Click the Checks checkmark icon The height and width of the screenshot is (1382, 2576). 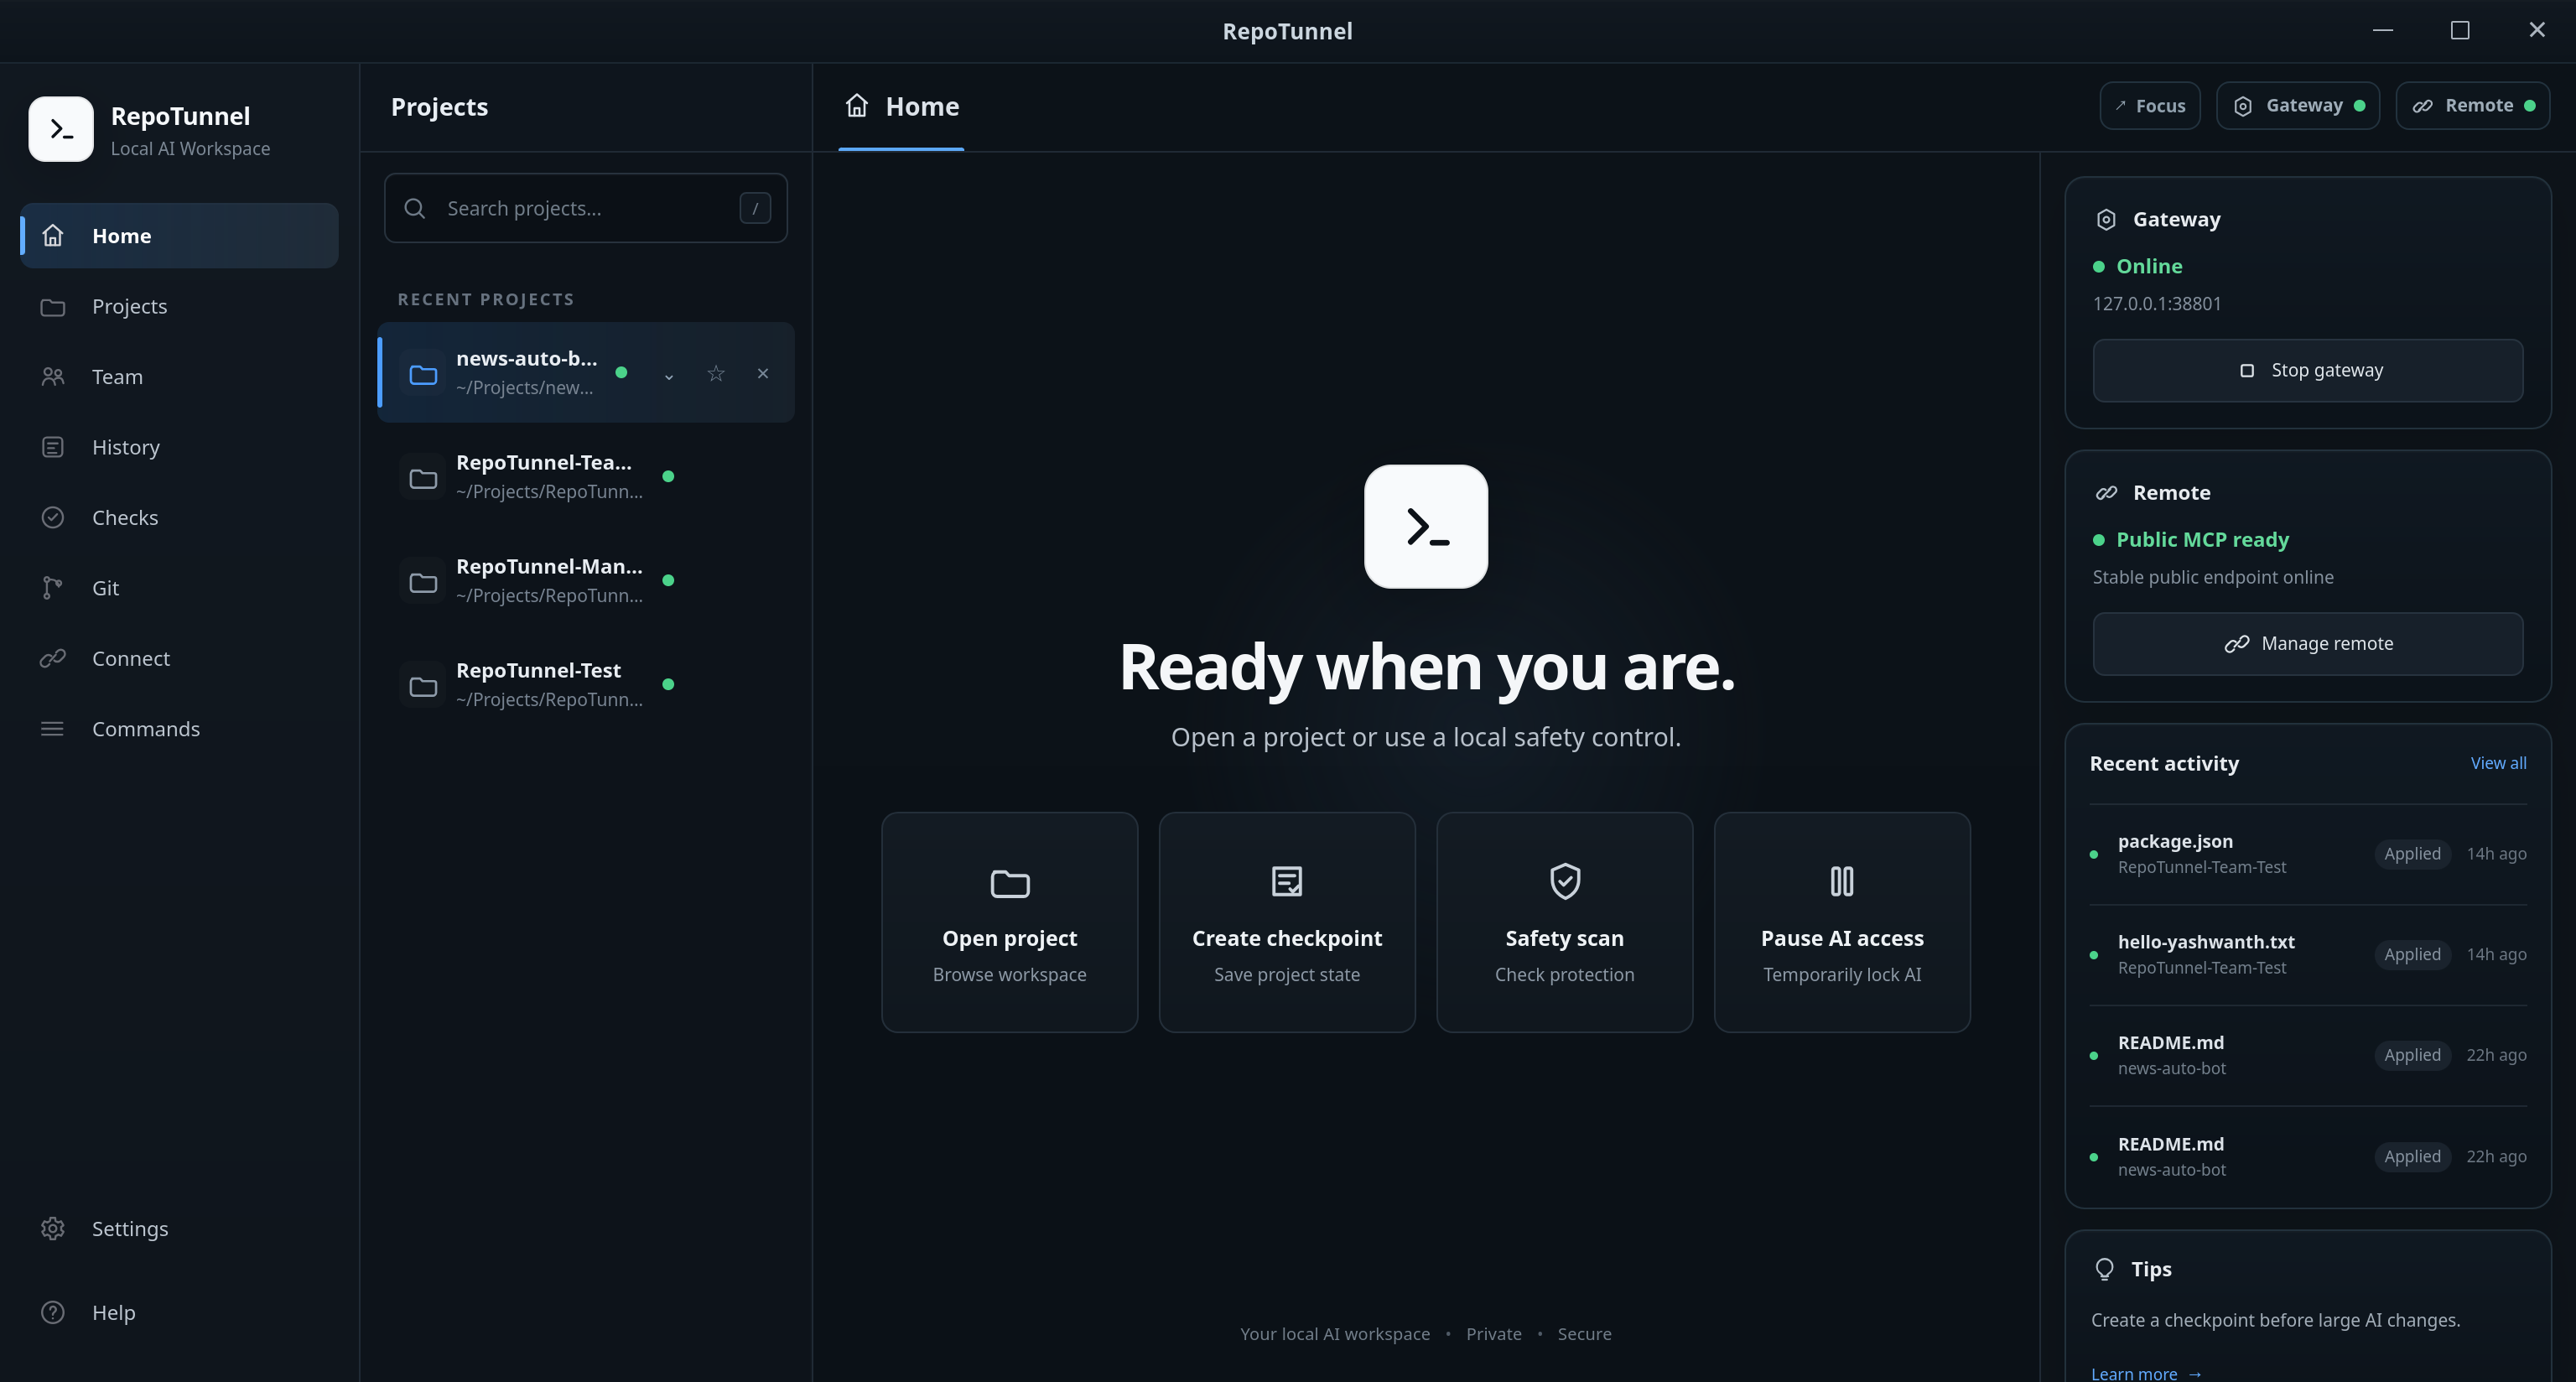coord(53,518)
